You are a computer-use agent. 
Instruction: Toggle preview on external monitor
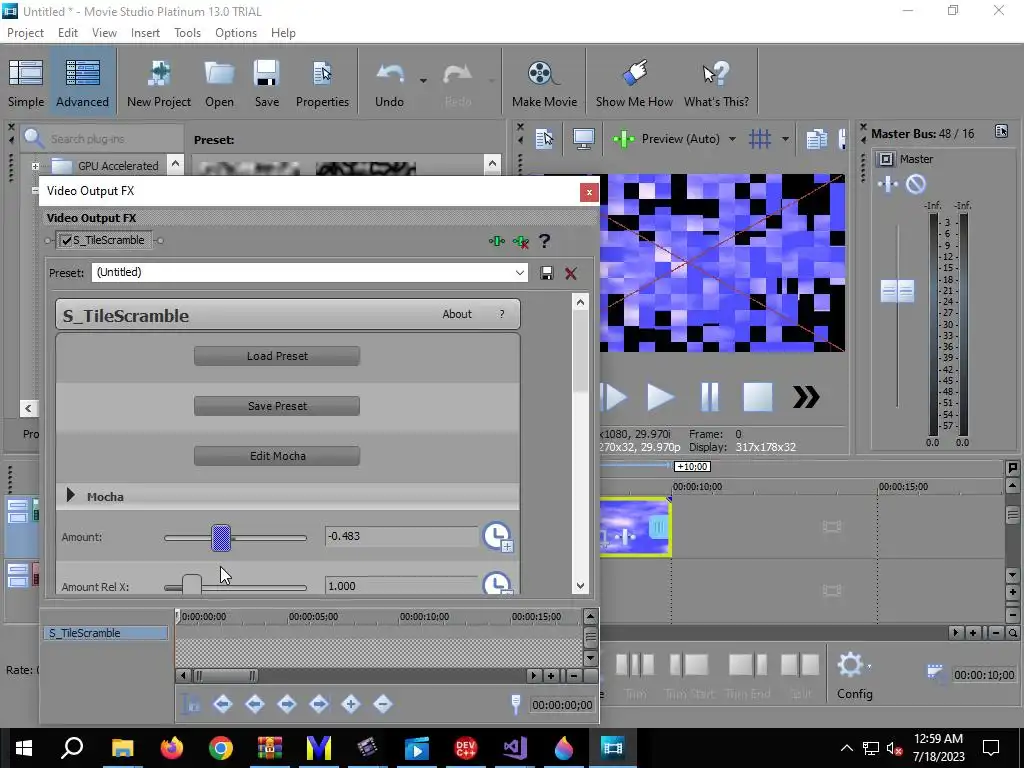(x=583, y=138)
